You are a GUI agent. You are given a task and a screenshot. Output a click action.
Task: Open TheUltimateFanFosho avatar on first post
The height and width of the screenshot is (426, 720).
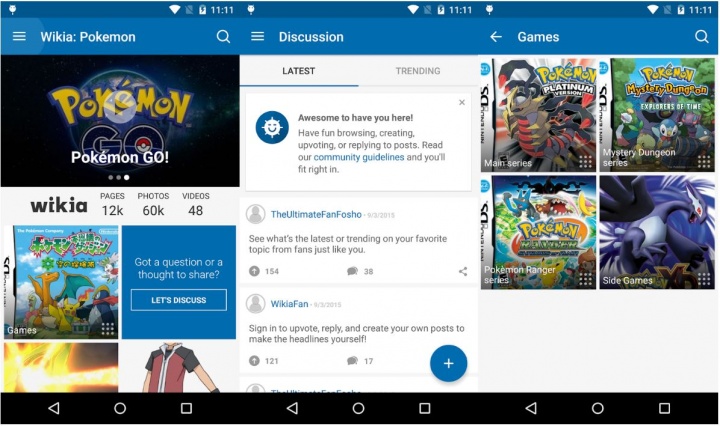click(255, 214)
